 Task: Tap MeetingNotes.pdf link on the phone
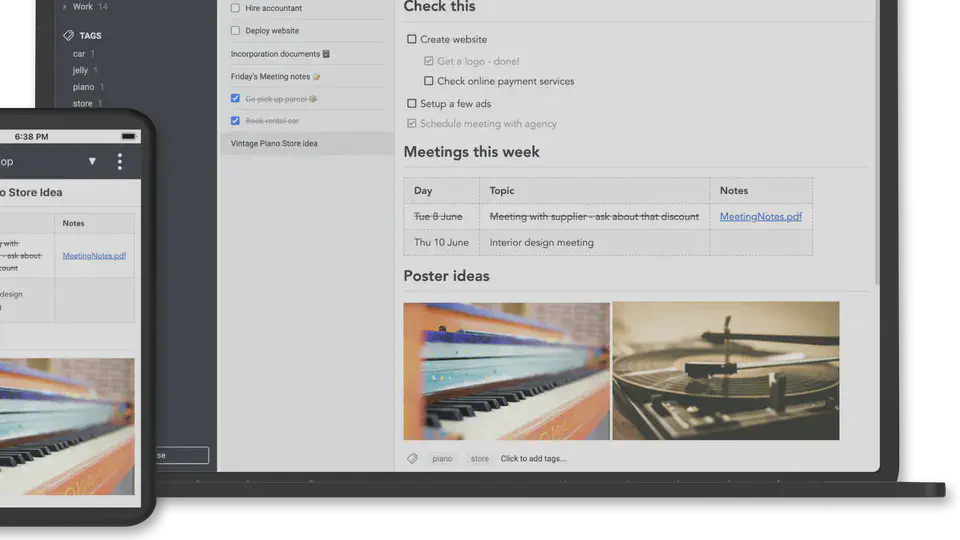[94, 256]
